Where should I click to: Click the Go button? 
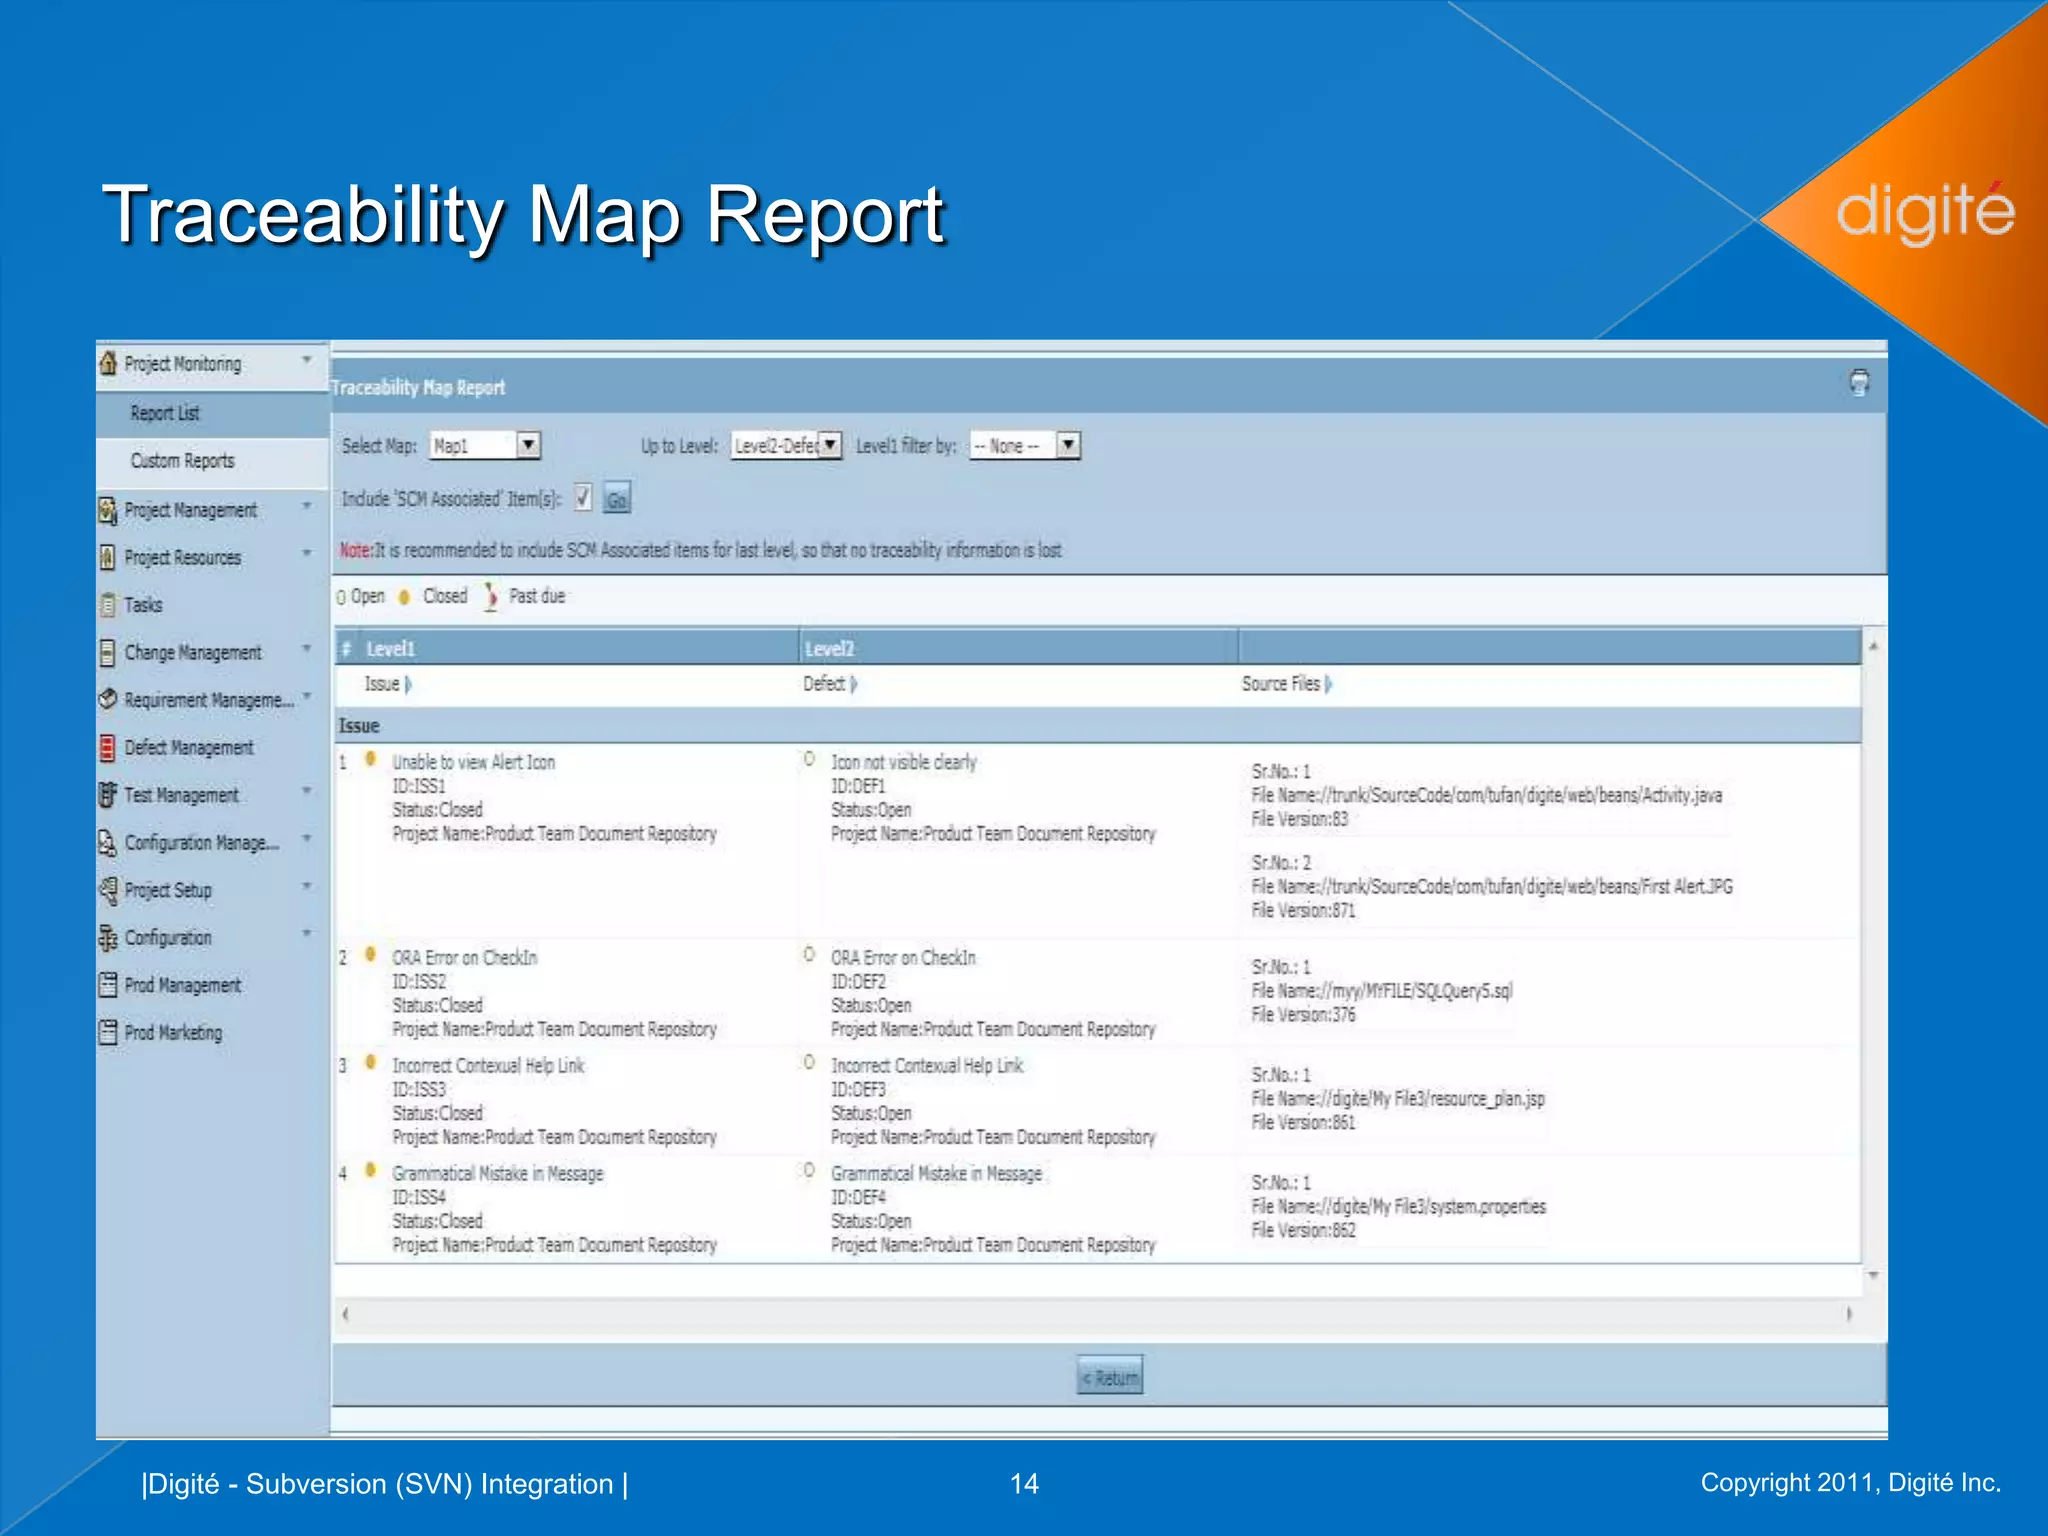click(617, 498)
